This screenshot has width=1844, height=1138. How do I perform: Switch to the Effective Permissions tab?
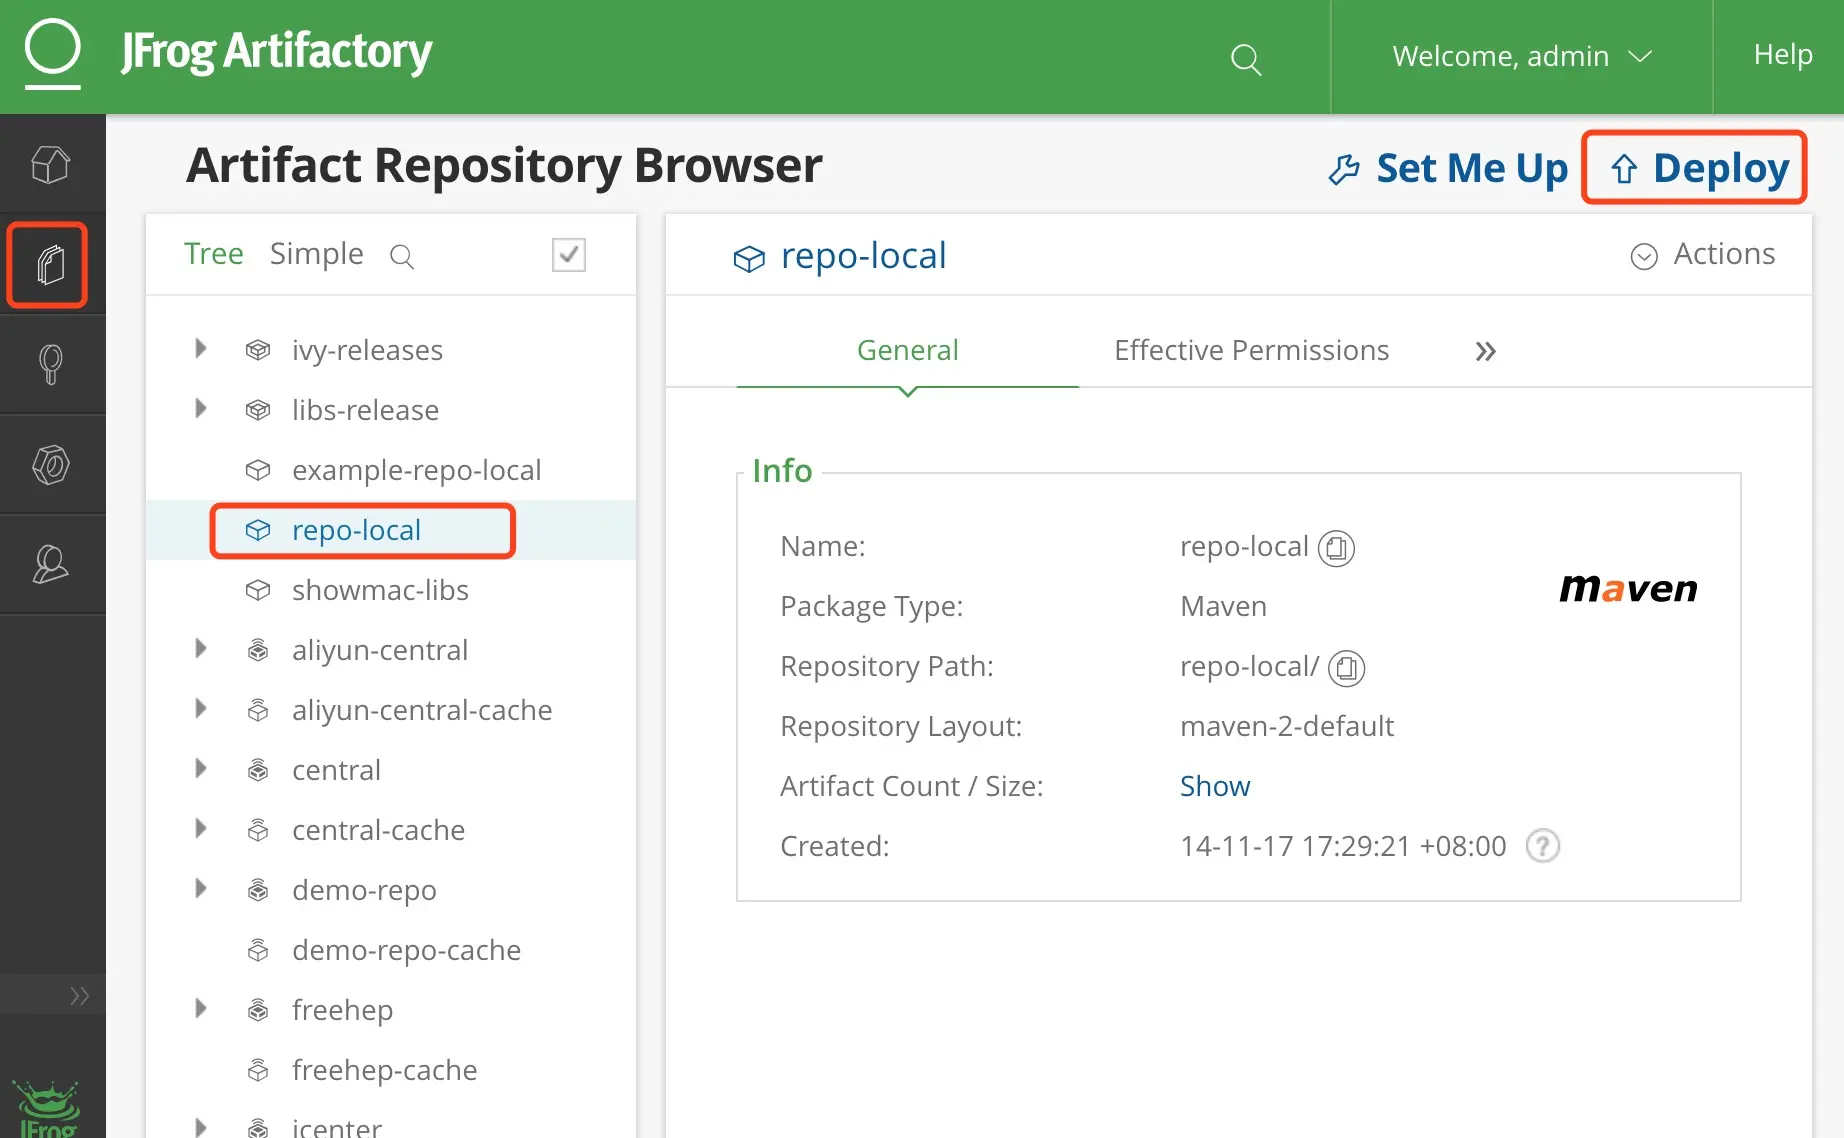(x=1251, y=350)
